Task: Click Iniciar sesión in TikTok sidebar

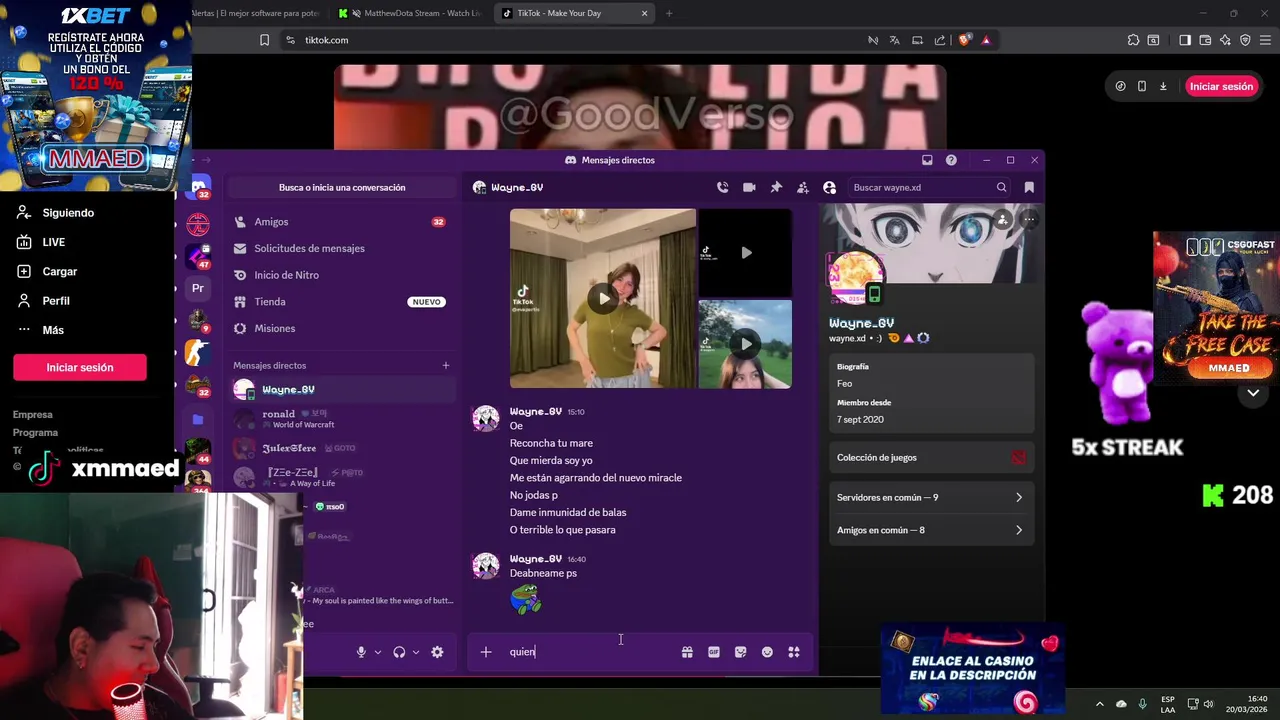Action: point(80,368)
